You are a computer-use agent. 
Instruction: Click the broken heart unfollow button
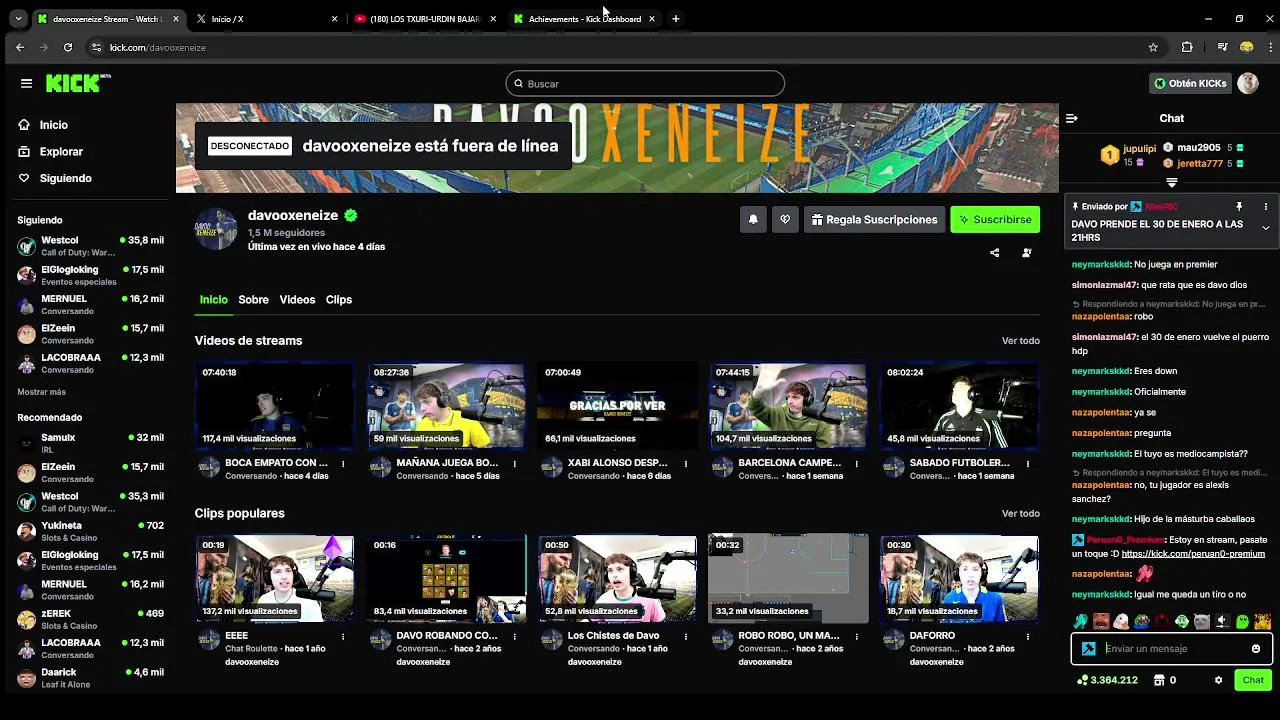pyautogui.click(x=785, y=220)
